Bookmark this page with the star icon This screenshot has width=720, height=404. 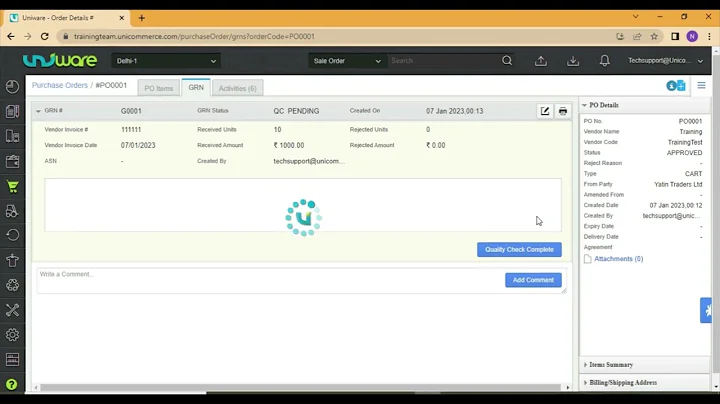(x=654, y=36)
